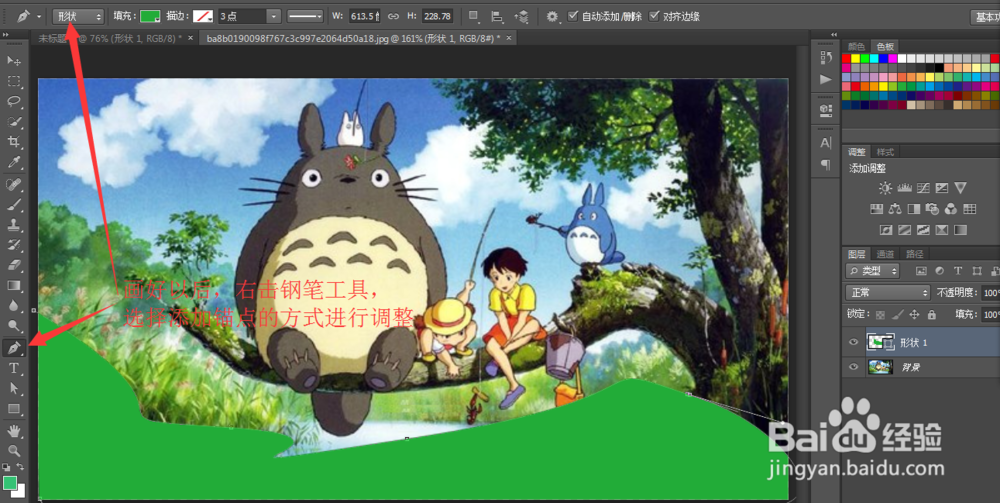The width and height of the screenshot is (1000, 503).
Task: Select the Clone Stamp tool
Action: point(13,224)
